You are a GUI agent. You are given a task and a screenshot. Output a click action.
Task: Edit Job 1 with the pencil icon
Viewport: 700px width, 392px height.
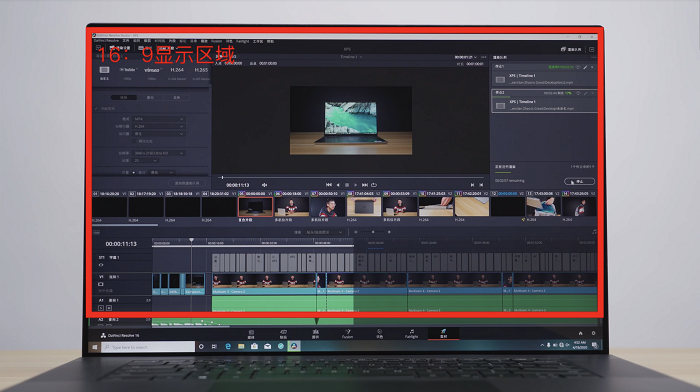coord(585,67)
